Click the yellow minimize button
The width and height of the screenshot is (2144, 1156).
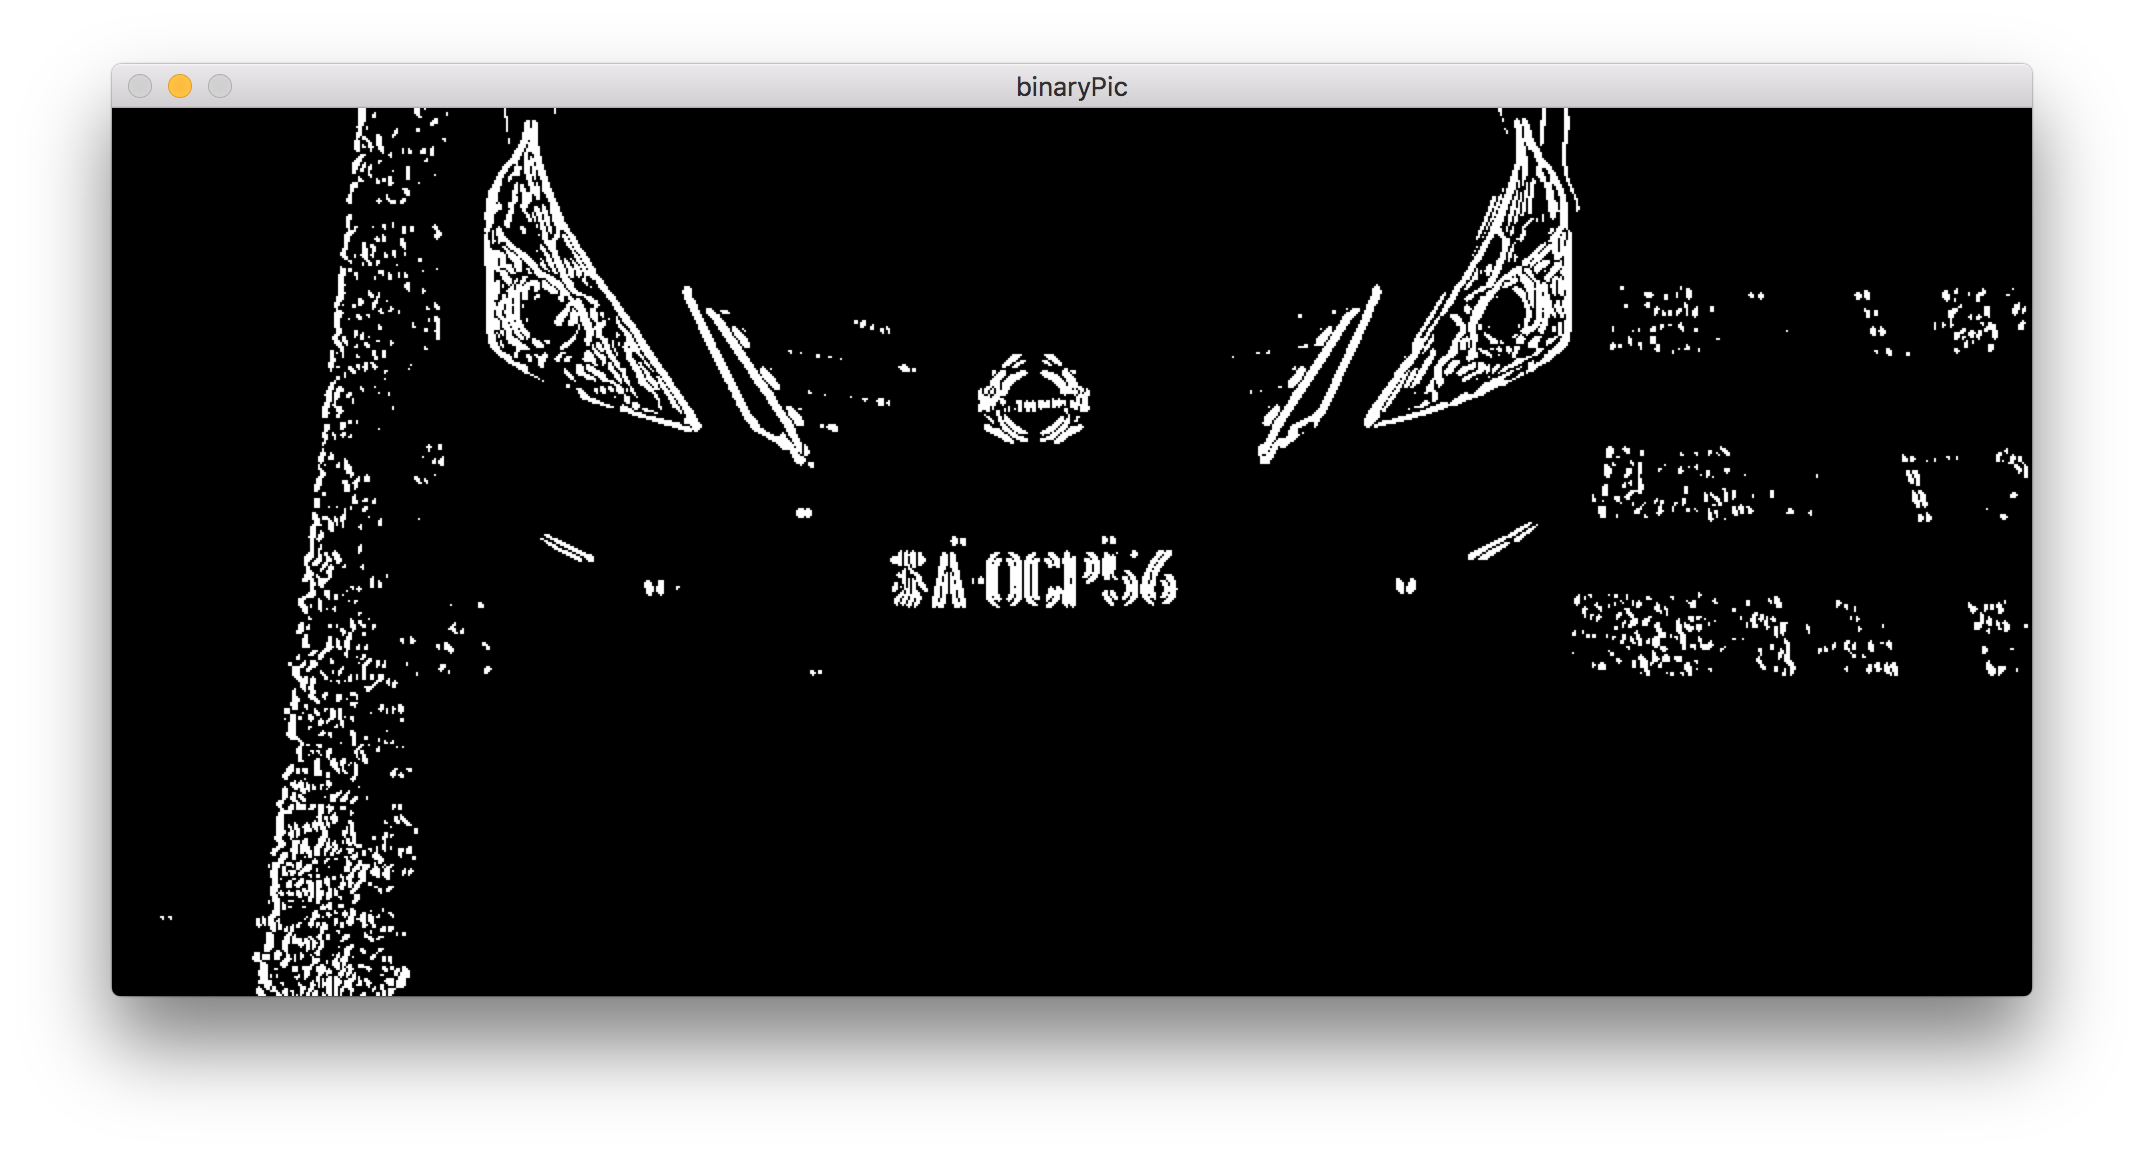[180, 87]
